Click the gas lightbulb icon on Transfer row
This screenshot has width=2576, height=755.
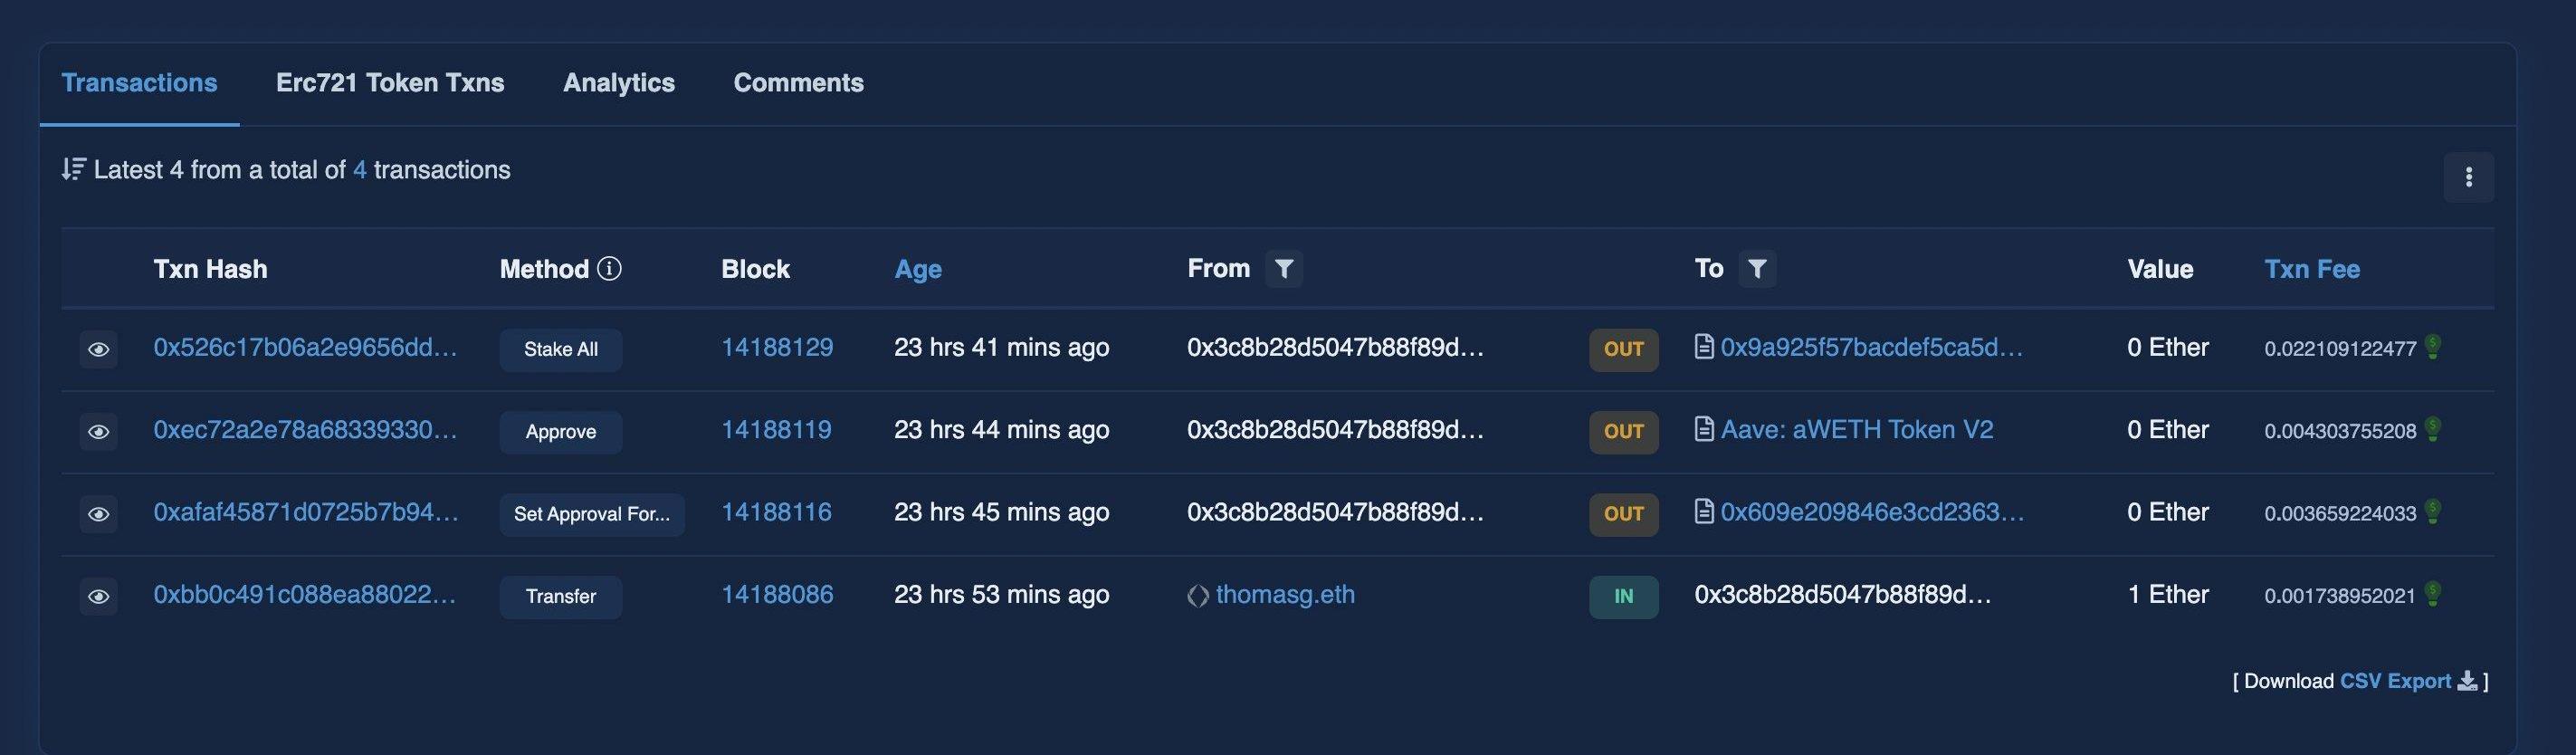[2433, 593]
